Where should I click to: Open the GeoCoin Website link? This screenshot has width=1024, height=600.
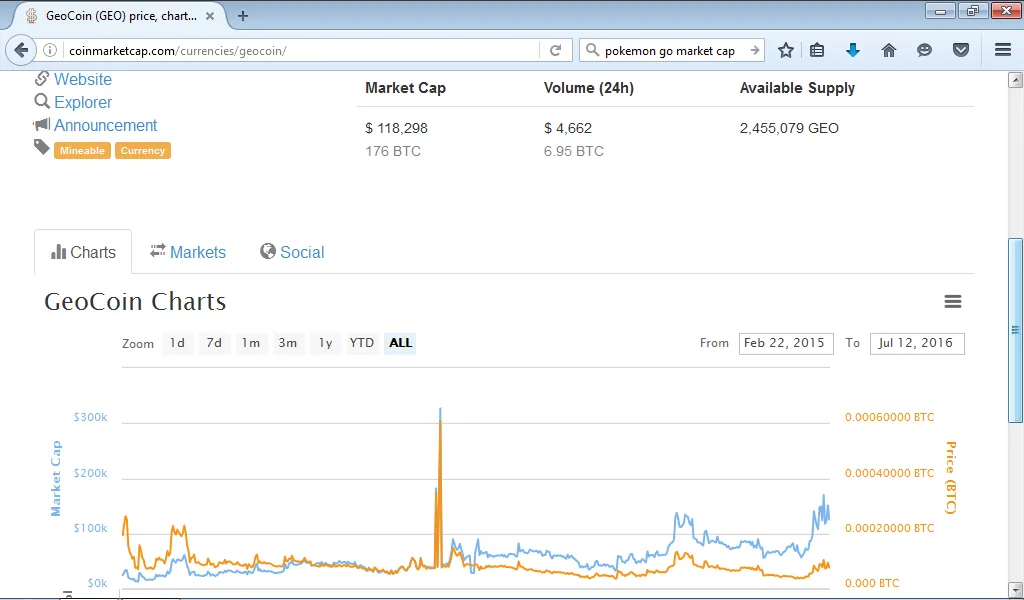point(82,79)
